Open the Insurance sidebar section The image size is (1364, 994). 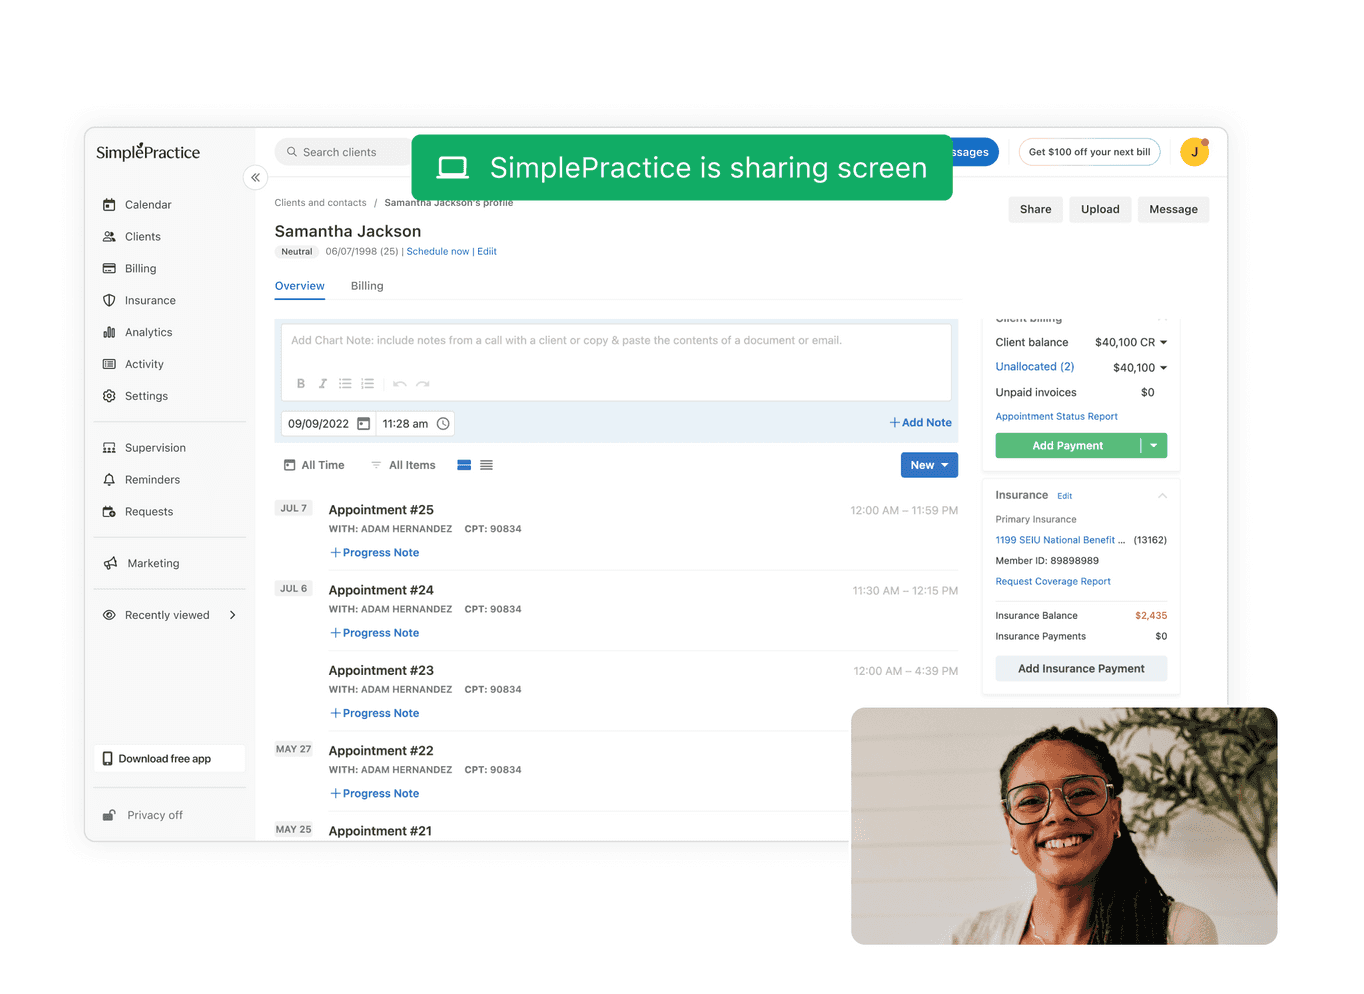point(139,301)
